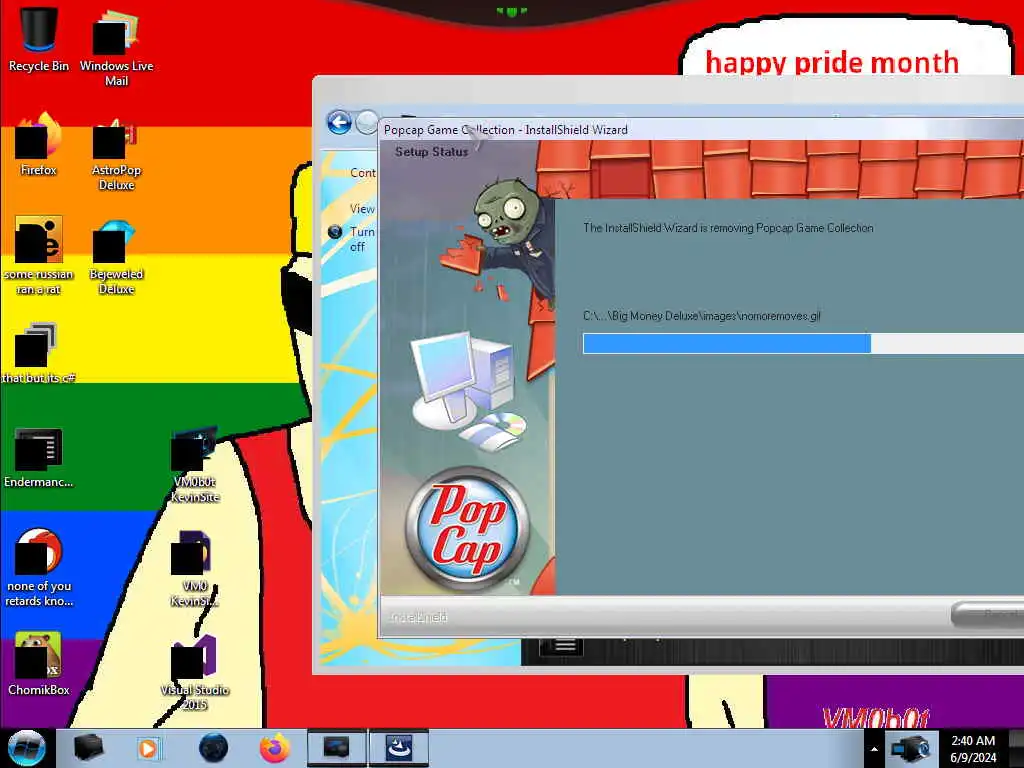Switch to the Control Panel taskbar window

tap(336, 748)
